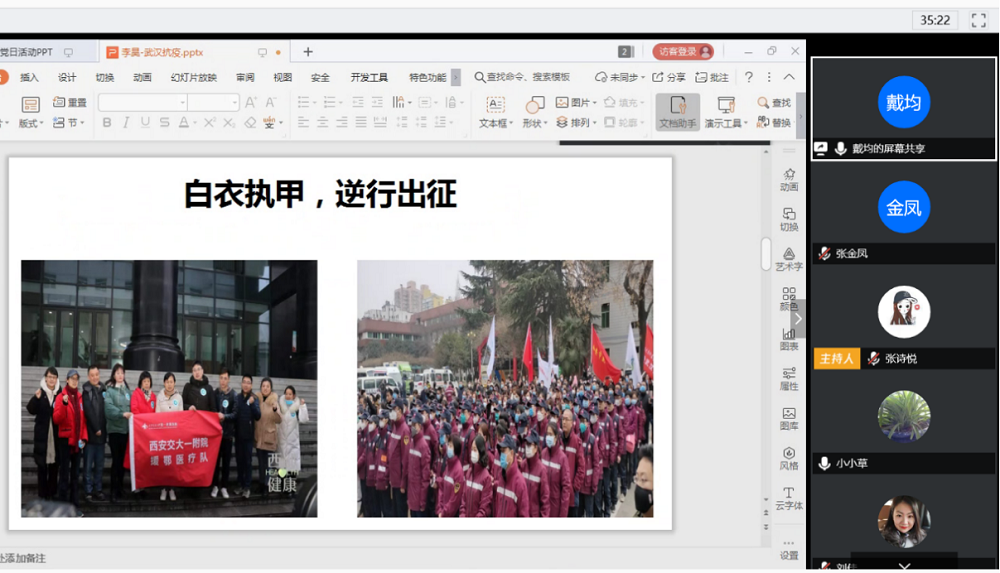Click the 金凤 participant avatar
This screenshot has width=1000, height=573.
[904, 207]
